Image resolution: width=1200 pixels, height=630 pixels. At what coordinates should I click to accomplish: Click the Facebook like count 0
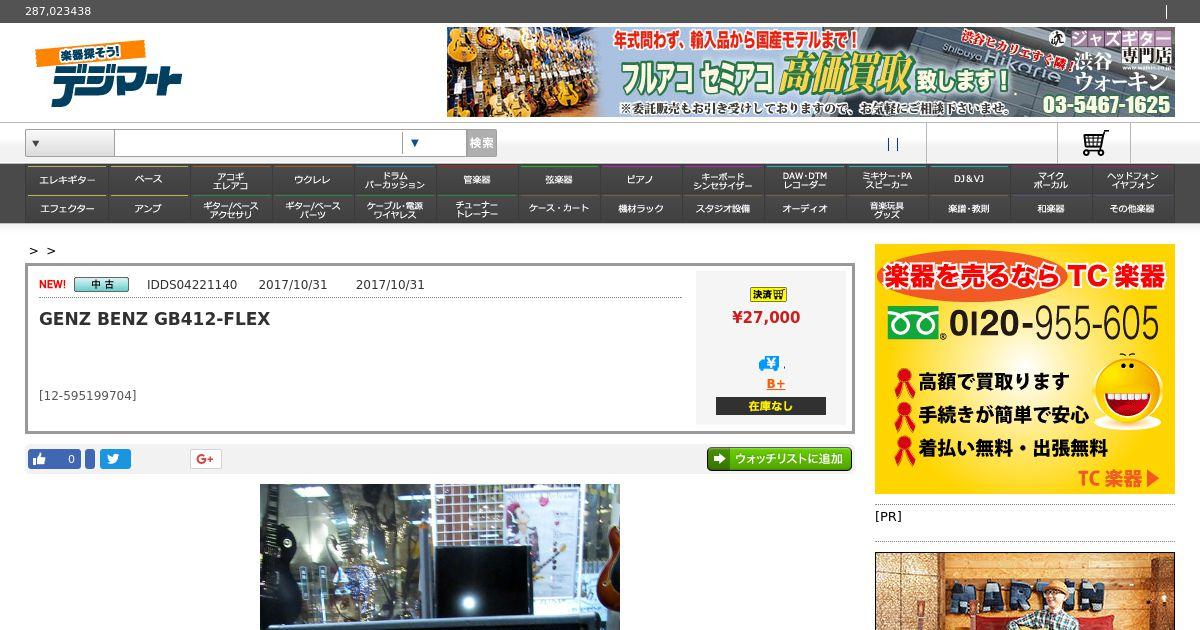(x=71, y=459)
